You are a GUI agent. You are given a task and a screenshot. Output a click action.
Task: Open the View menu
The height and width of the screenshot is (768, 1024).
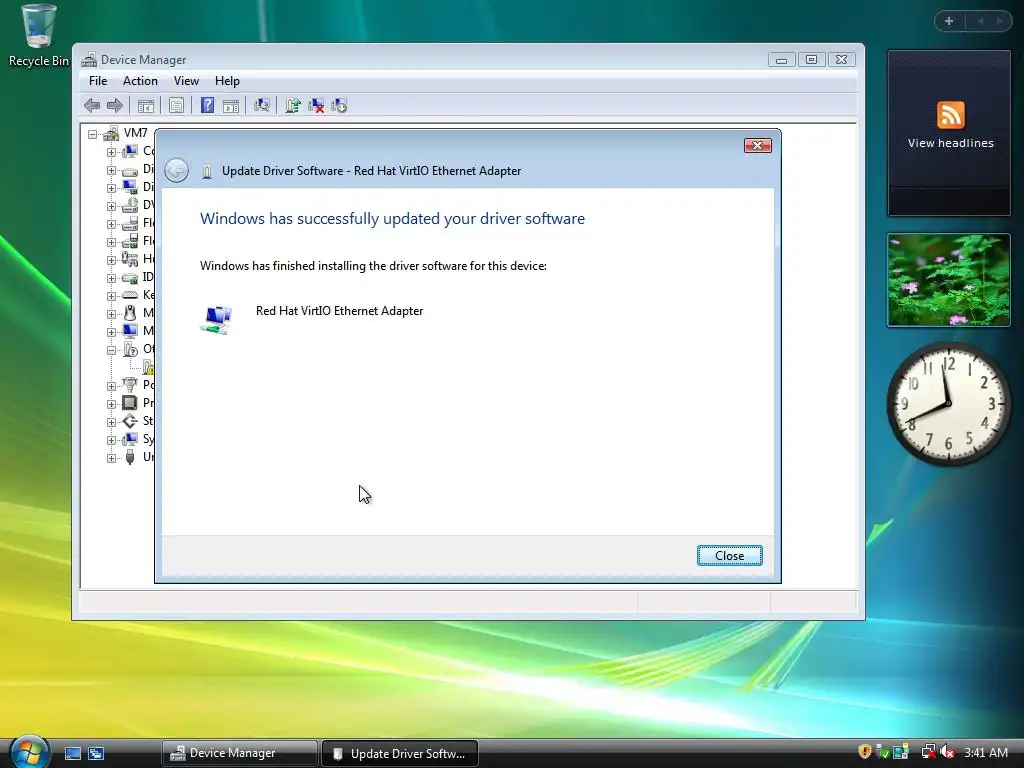186,81
